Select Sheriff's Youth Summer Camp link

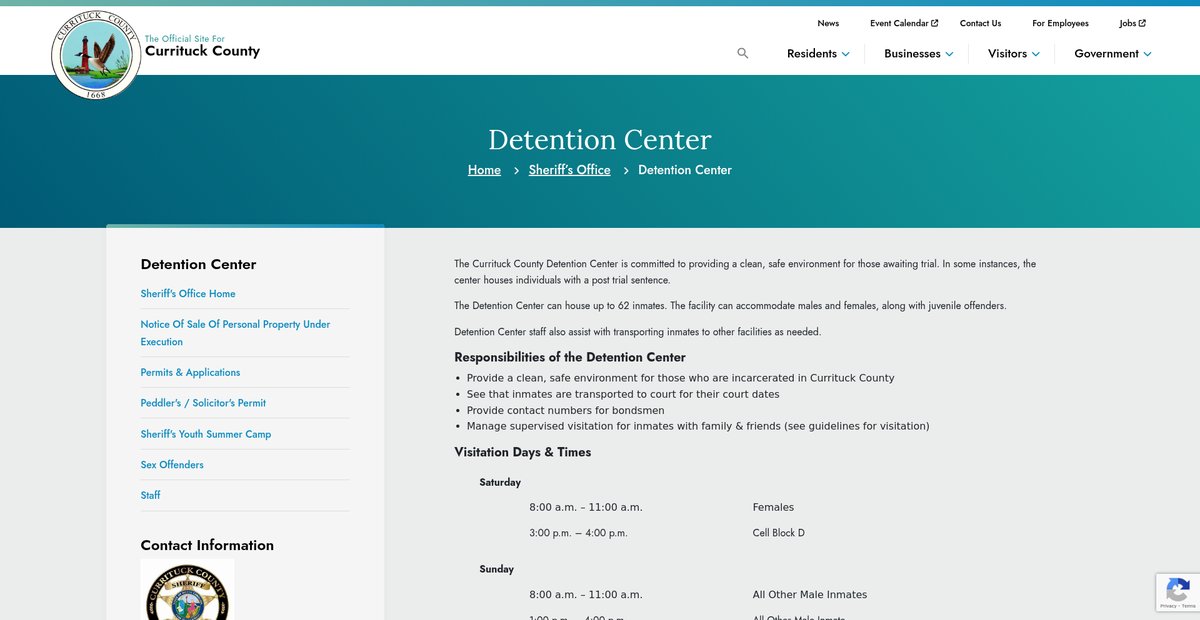coord(205,434)
